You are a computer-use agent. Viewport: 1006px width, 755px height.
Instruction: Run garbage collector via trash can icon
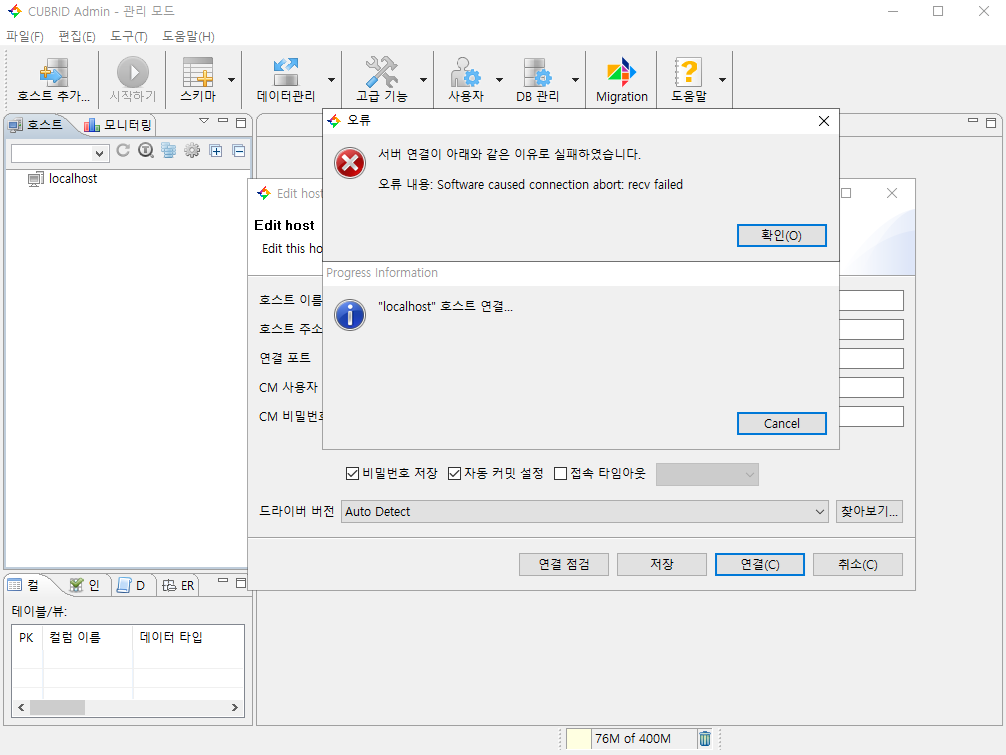tap(705, 739)
